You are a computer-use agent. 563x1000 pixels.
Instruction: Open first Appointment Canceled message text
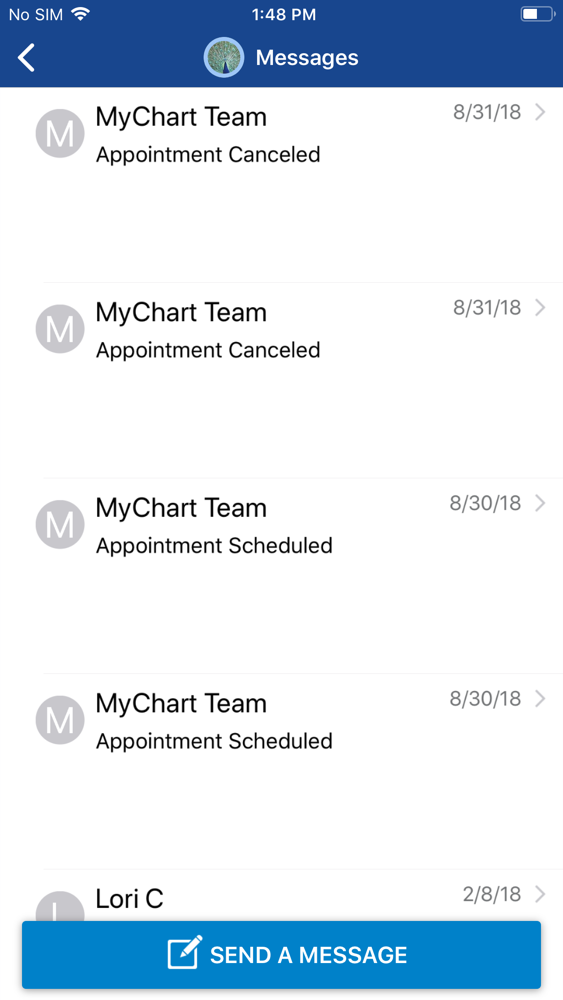click(208, 155)
